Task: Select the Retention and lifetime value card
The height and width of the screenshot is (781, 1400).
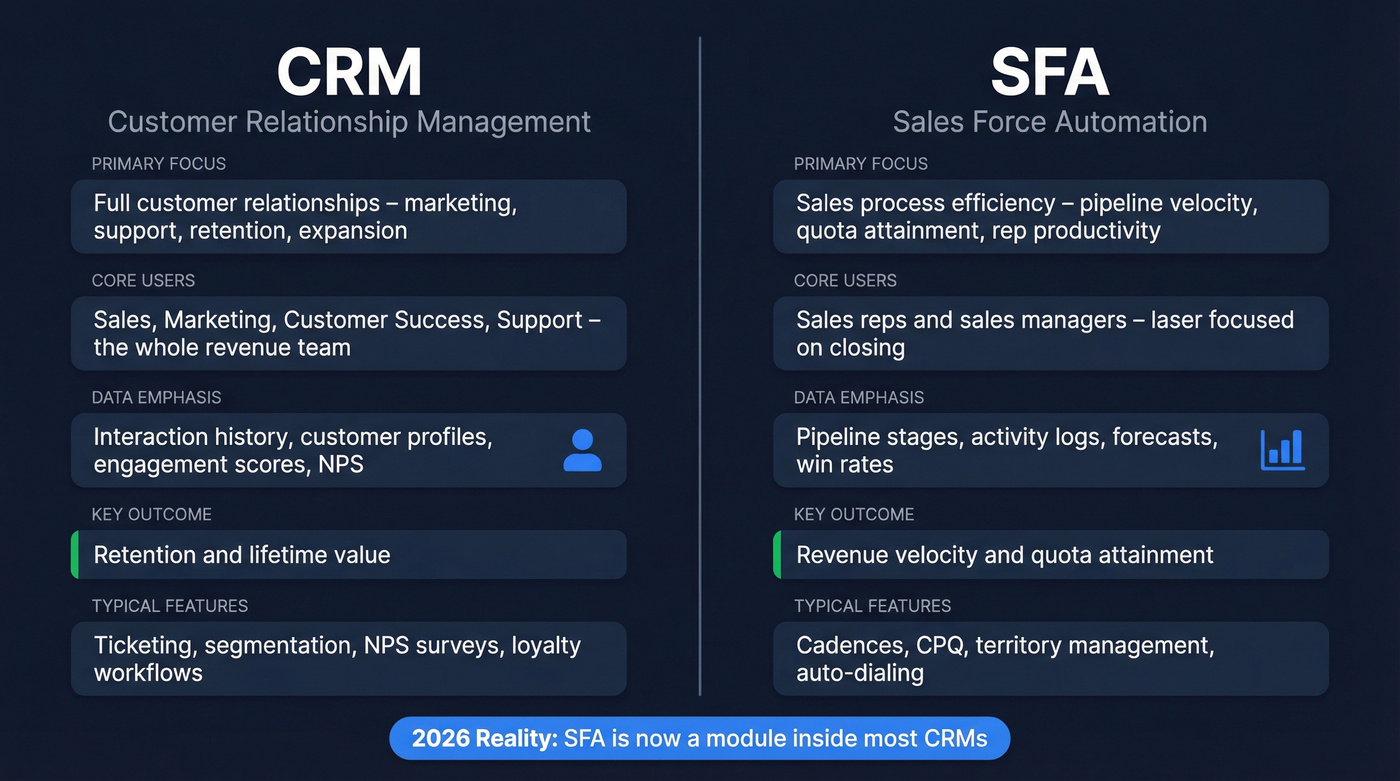Action: (348, 555)
